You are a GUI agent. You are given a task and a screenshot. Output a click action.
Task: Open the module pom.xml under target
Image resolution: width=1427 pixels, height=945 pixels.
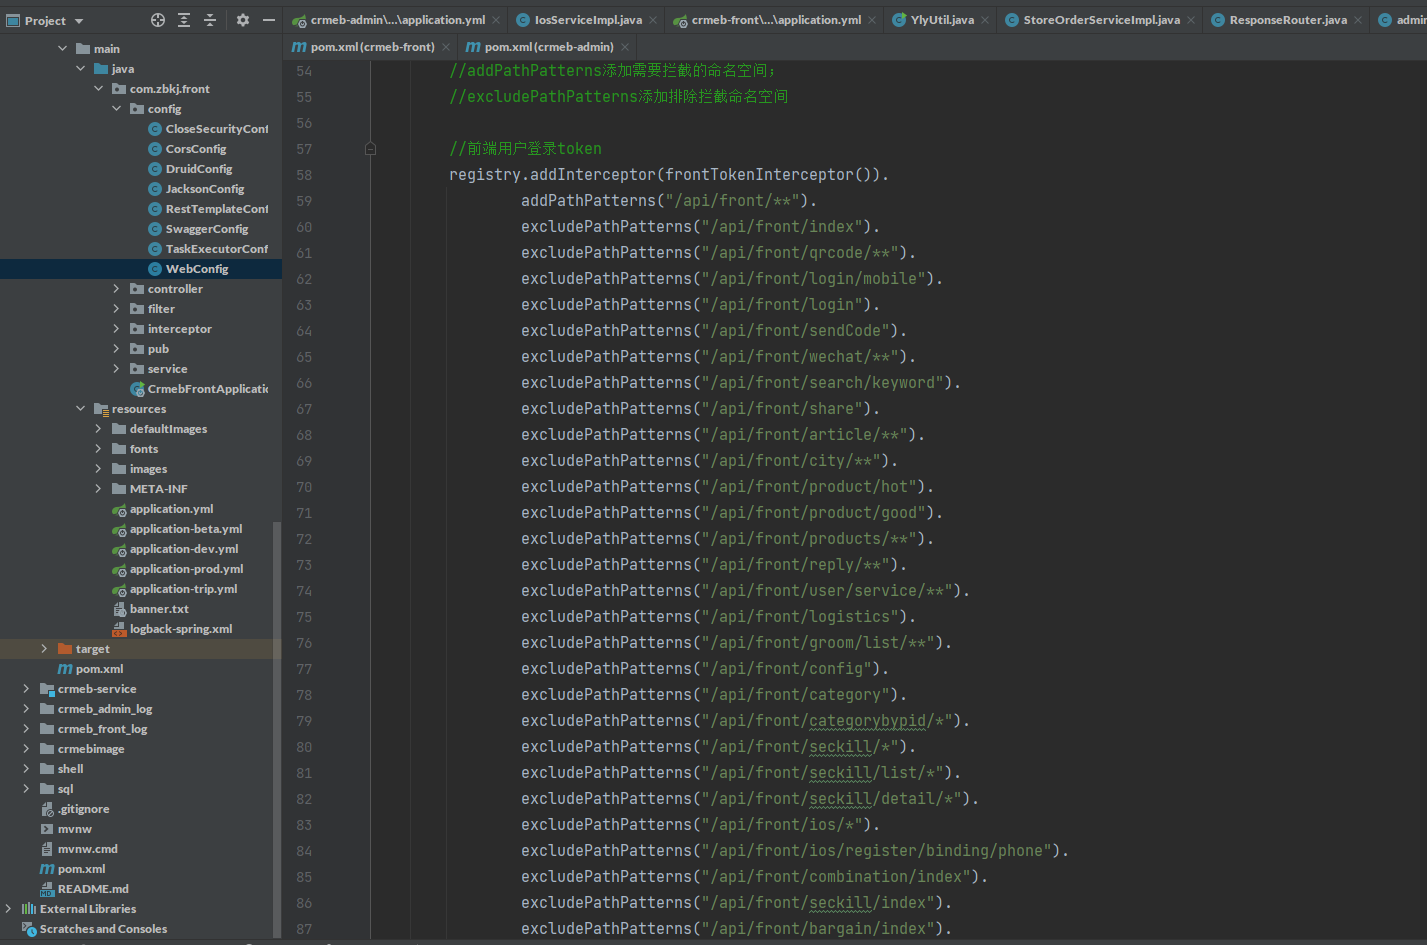click(x=90, y=668)
